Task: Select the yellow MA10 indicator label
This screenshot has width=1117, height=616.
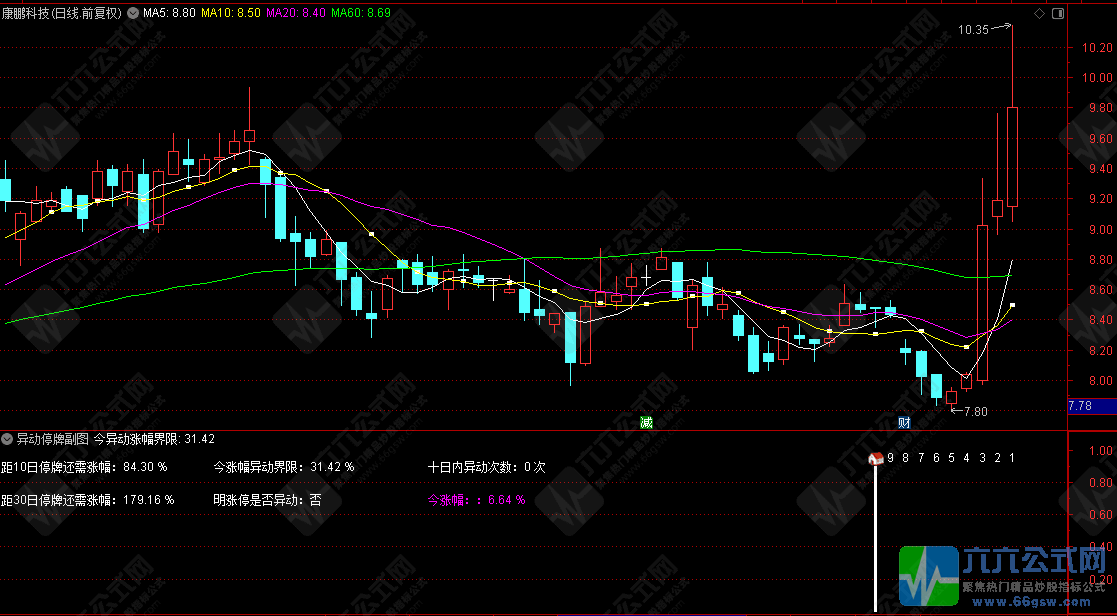Action: coord(231,14)
